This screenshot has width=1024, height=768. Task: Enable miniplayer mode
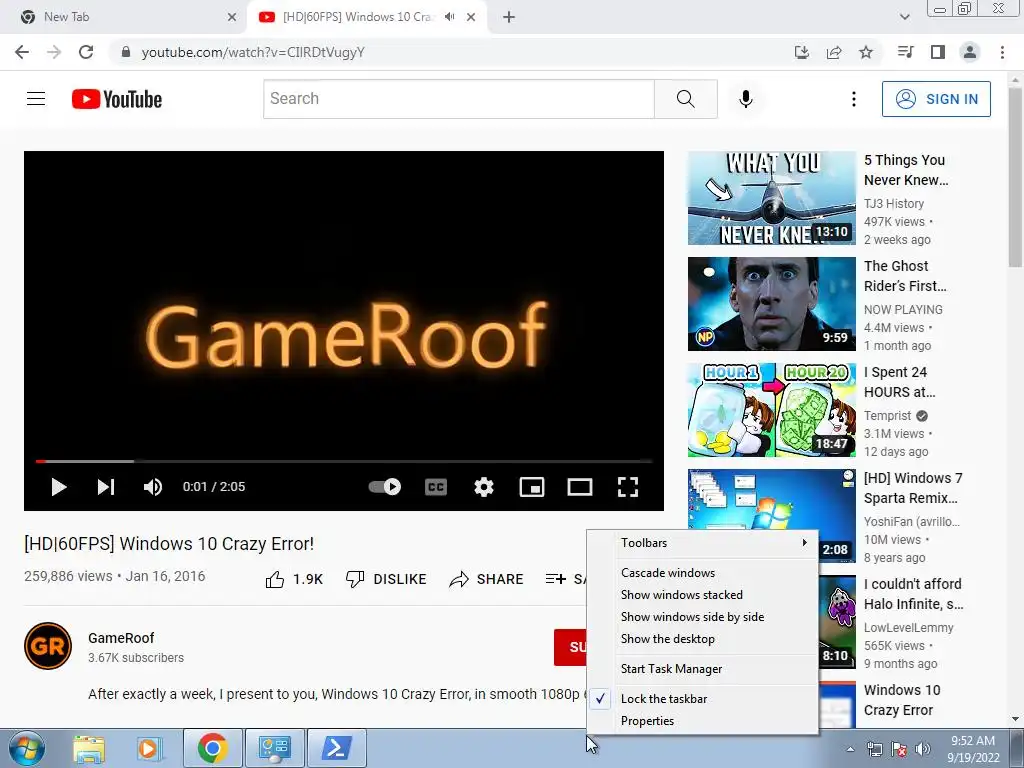532,487
